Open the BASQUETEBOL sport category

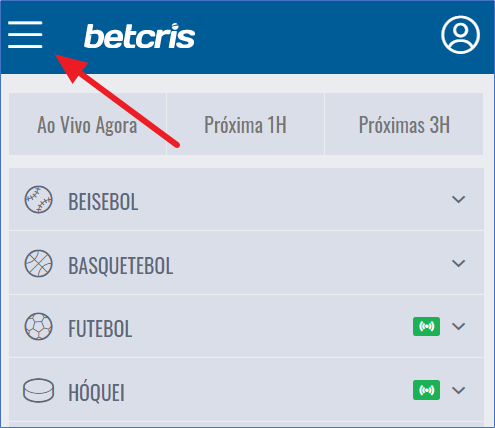[246, 263]
